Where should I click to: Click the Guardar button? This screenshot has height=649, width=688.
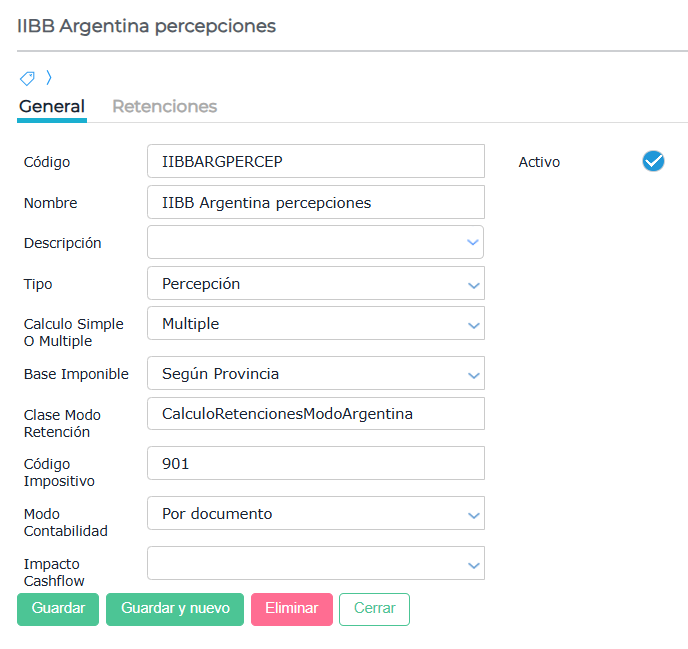[58, 608]
